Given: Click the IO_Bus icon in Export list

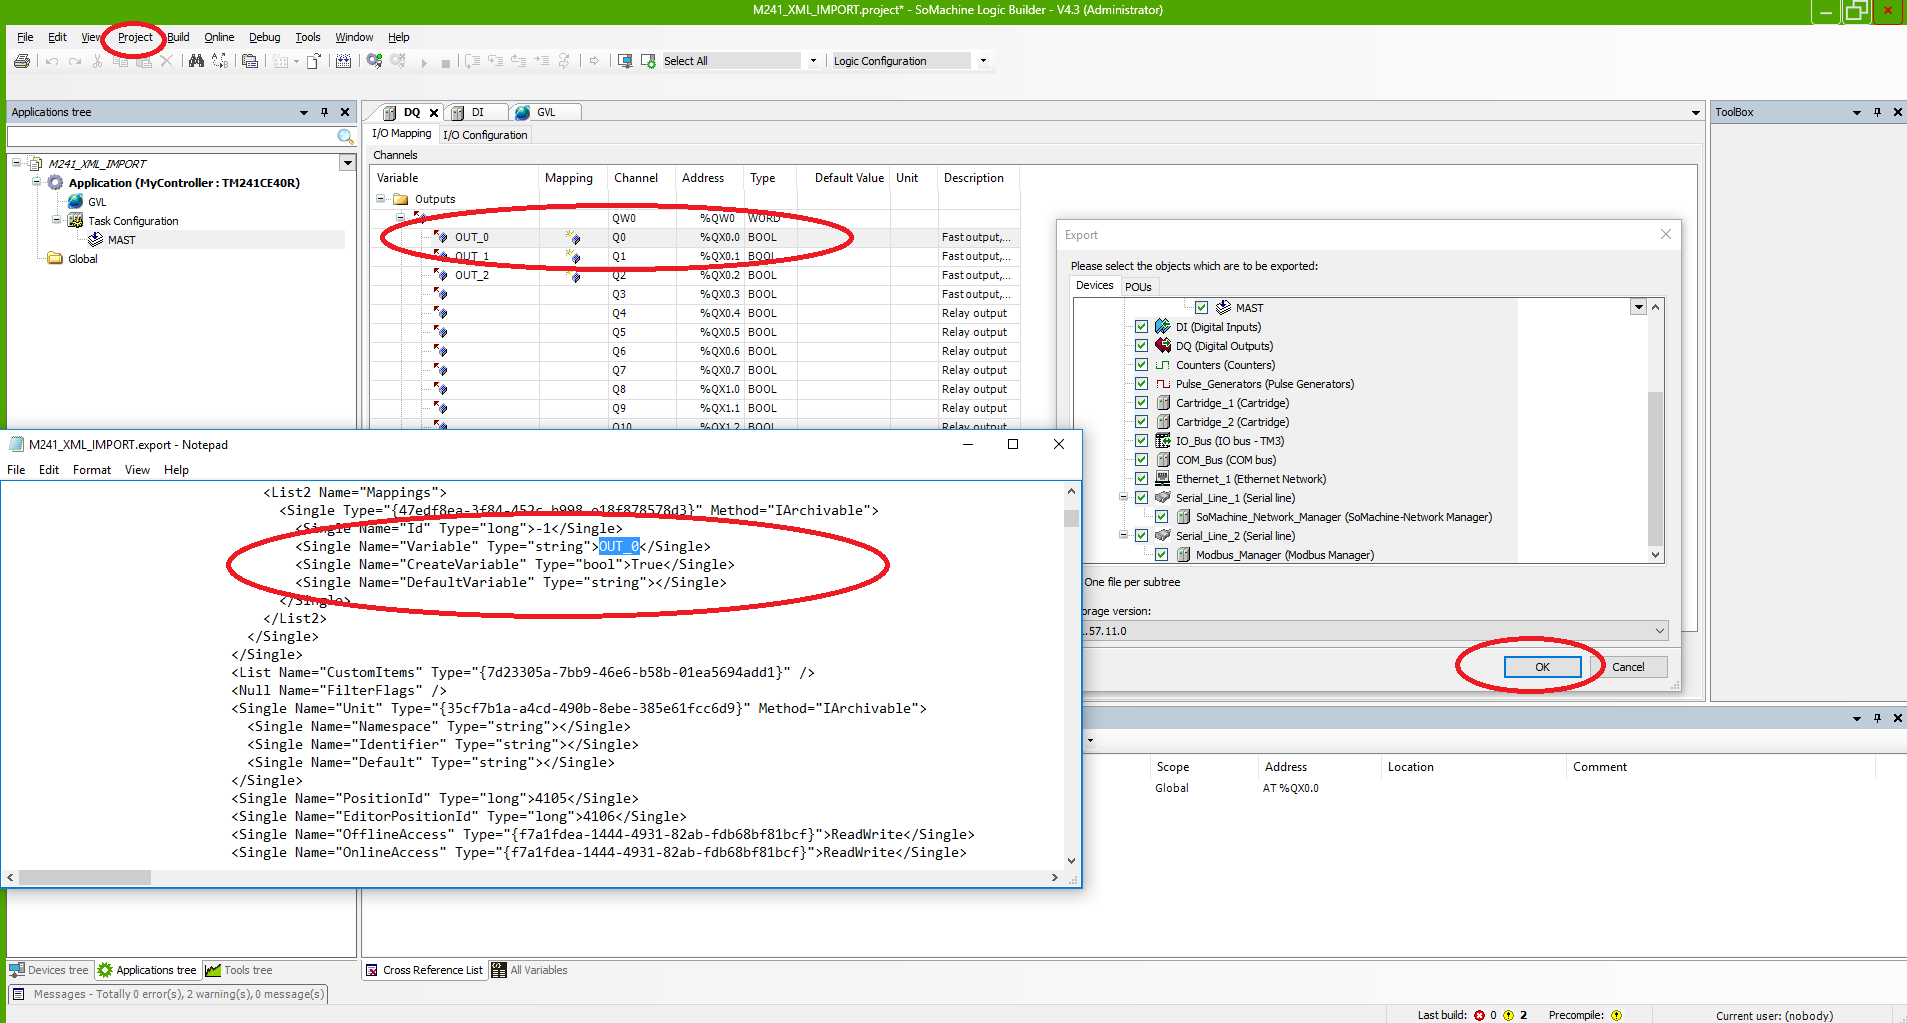Looking at the screenshot, I should coord(1163,441).
